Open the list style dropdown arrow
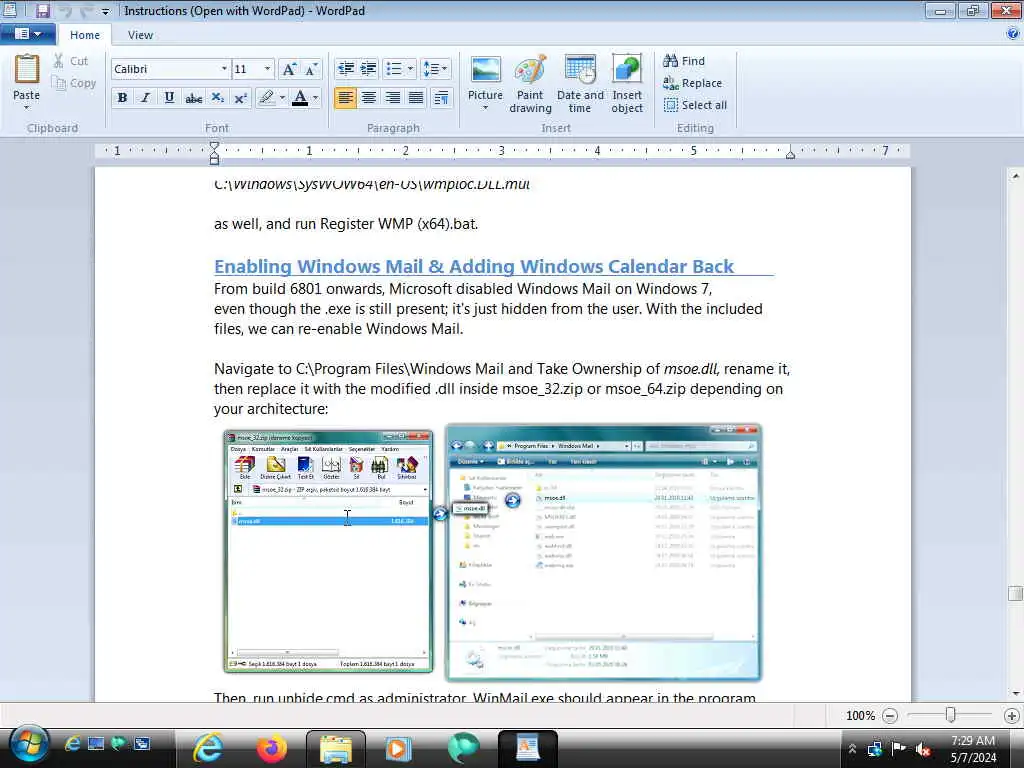Viewport: 1024px width, 768px height. point(410,69)
